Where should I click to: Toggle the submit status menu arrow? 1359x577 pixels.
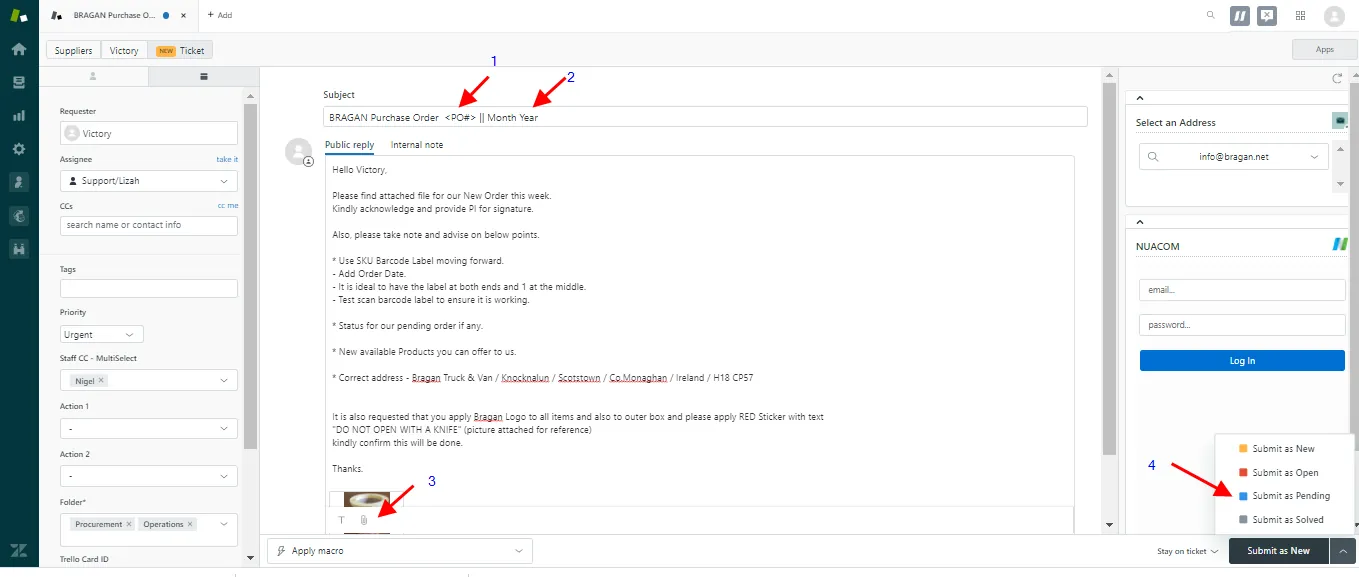pyautogui.click(x=1342, y=551)
